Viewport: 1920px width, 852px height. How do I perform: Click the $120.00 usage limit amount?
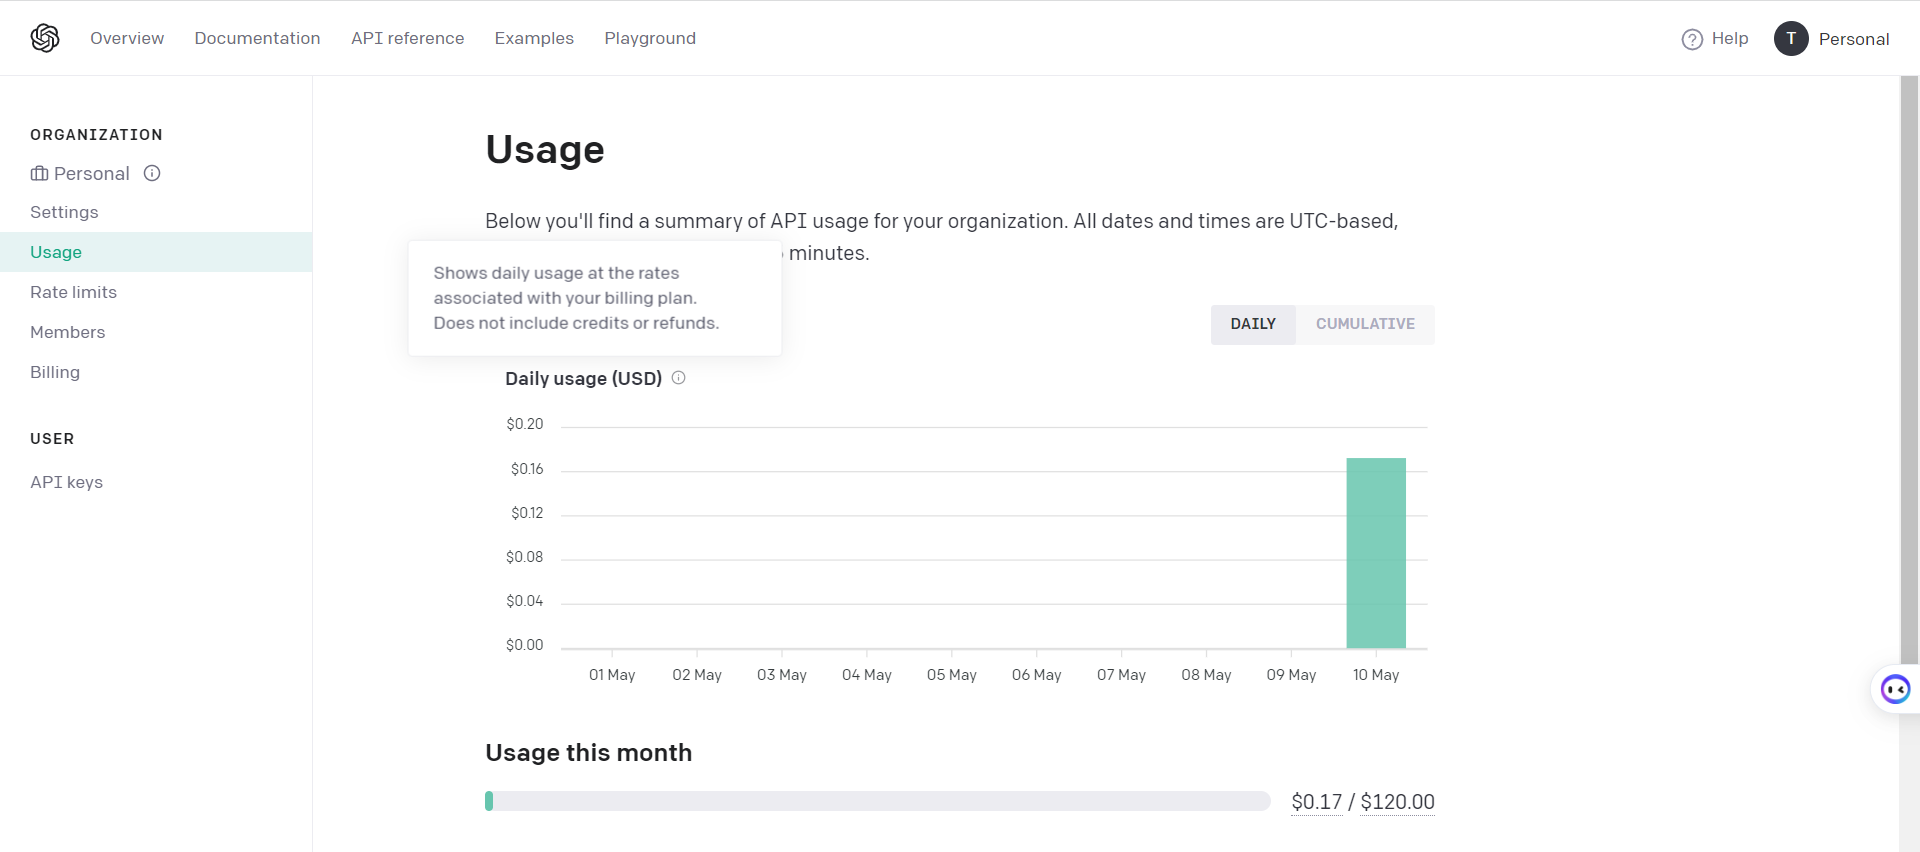pyautogui.click(x=1397, y=802)
